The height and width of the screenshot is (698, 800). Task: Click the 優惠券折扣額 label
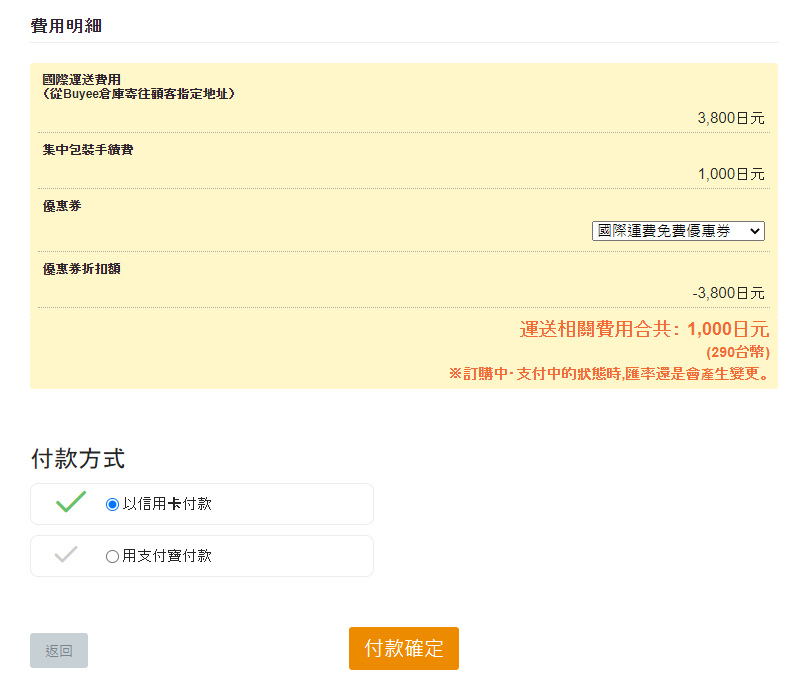82,269
